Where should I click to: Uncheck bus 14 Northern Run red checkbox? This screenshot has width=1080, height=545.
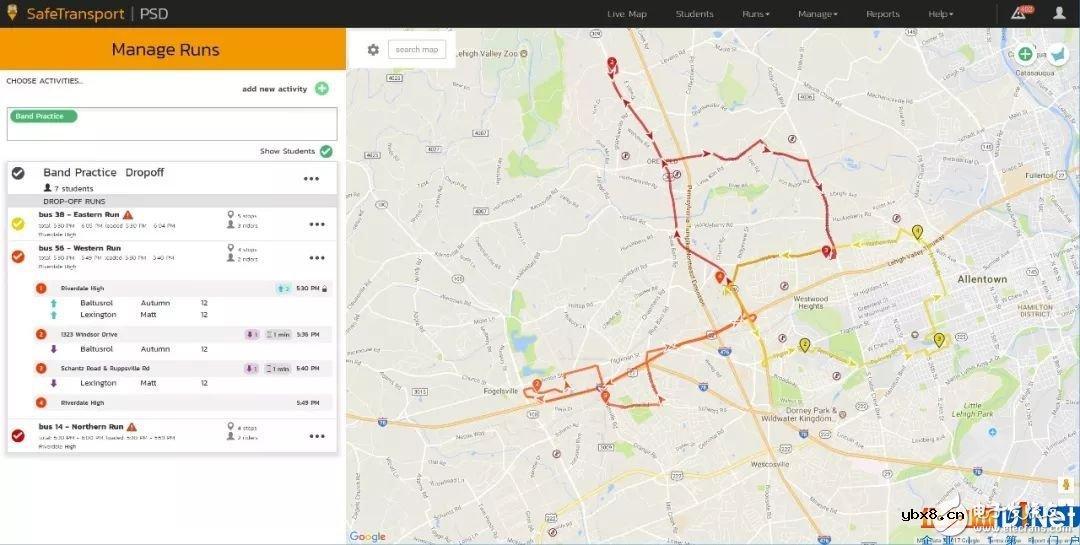click(x=18, y=436)
